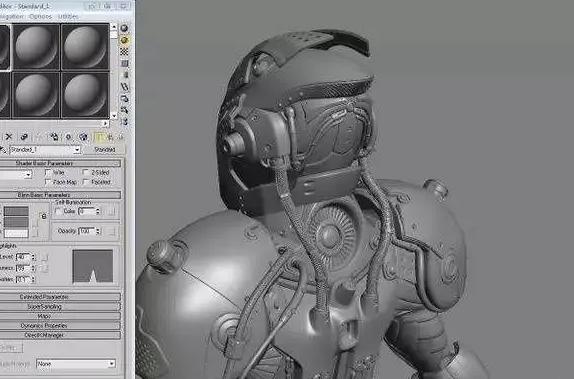Click Pick Material from Object eyedropper
The height and width of the screenshot is (379, 574).
click(3, 149)
